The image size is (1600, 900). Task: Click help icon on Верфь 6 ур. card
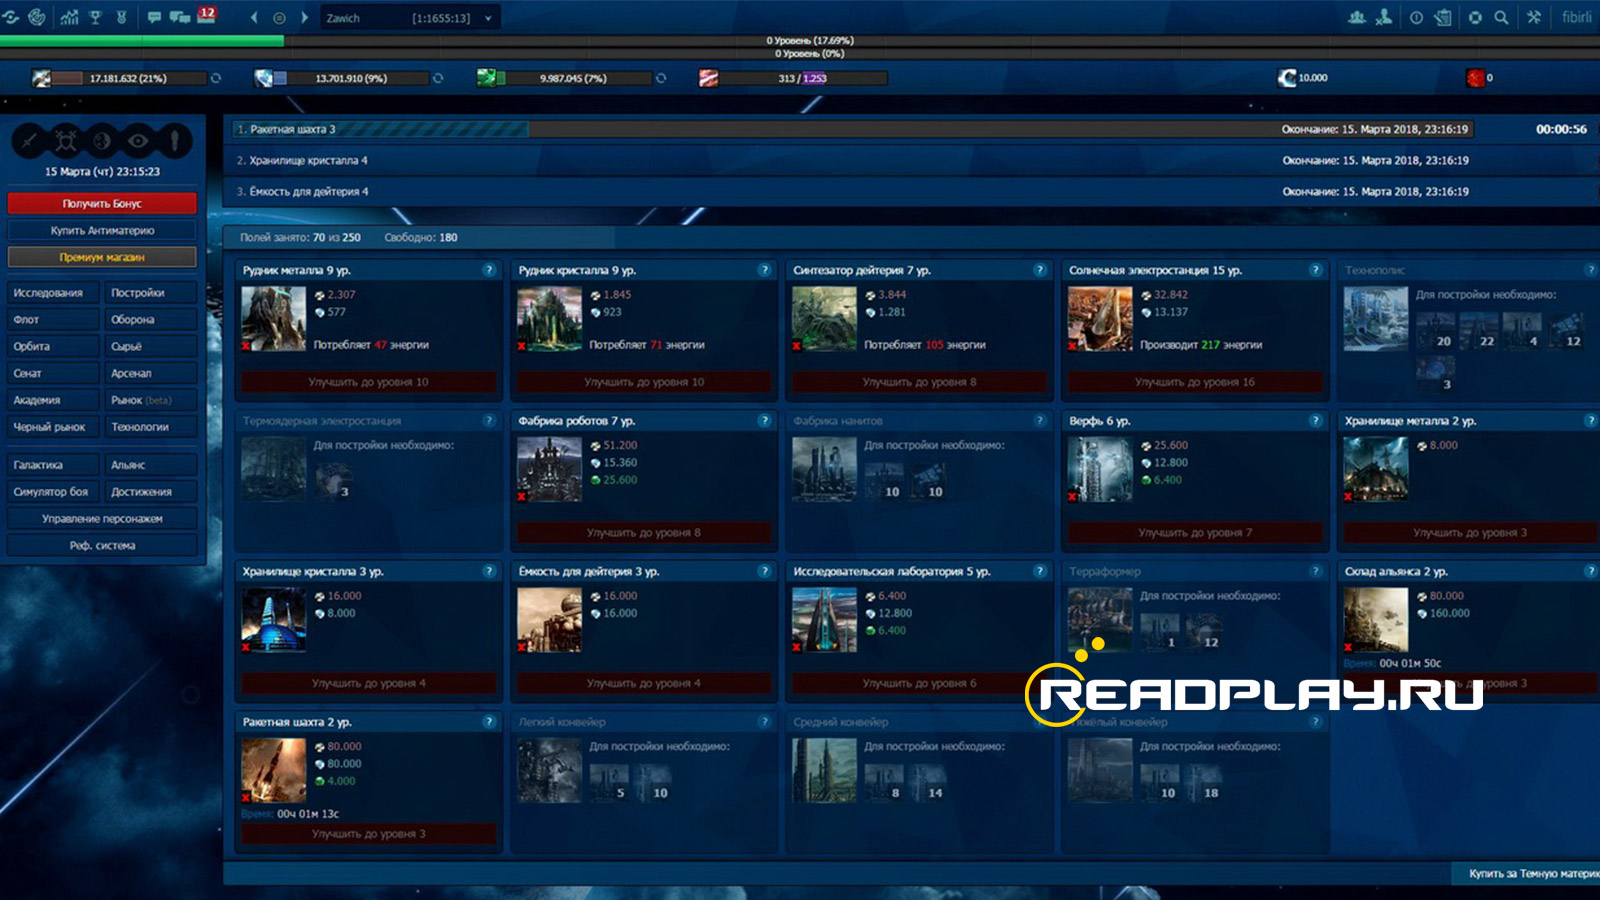pyautogui.click(x=1315, y=421)
